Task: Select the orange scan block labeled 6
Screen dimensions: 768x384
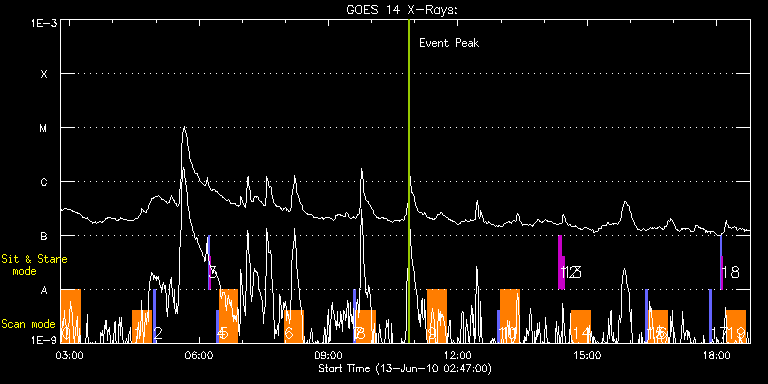Action: click(294, 326)
